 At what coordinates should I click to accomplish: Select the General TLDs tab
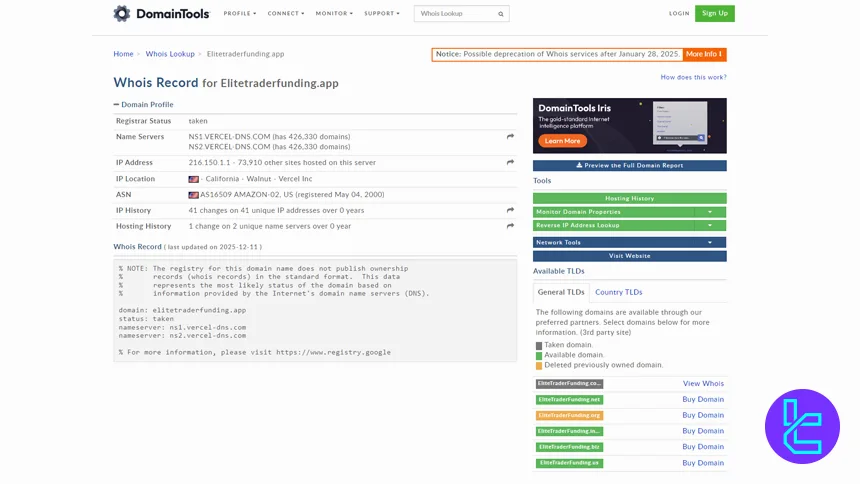pyautogui.click(x=561, y=292)
